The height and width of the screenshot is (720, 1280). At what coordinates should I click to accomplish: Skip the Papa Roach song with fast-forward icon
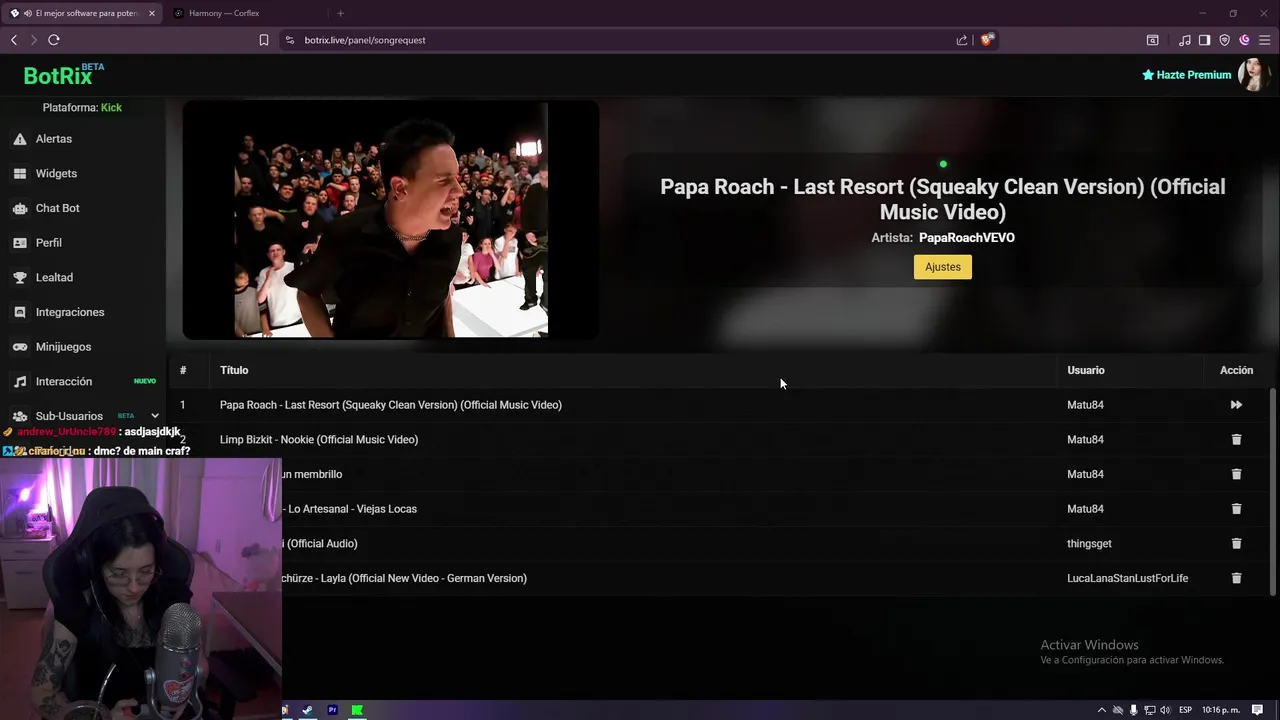click(x=1236, y=405)
